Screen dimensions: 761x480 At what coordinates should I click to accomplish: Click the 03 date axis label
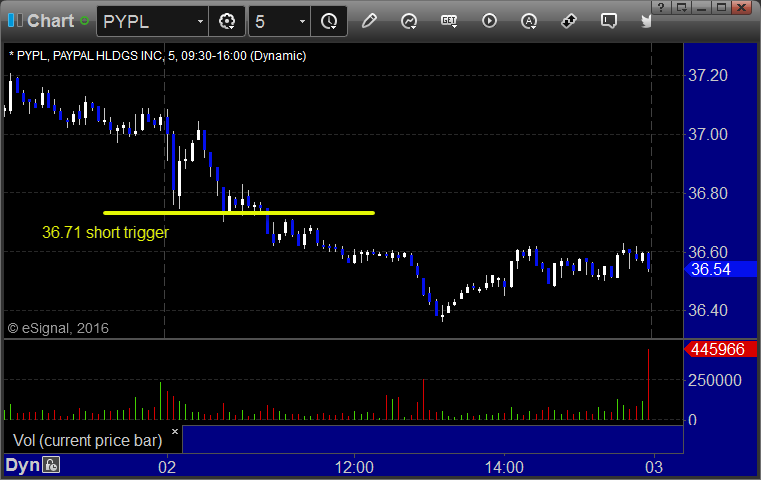(x=654, y=467)
